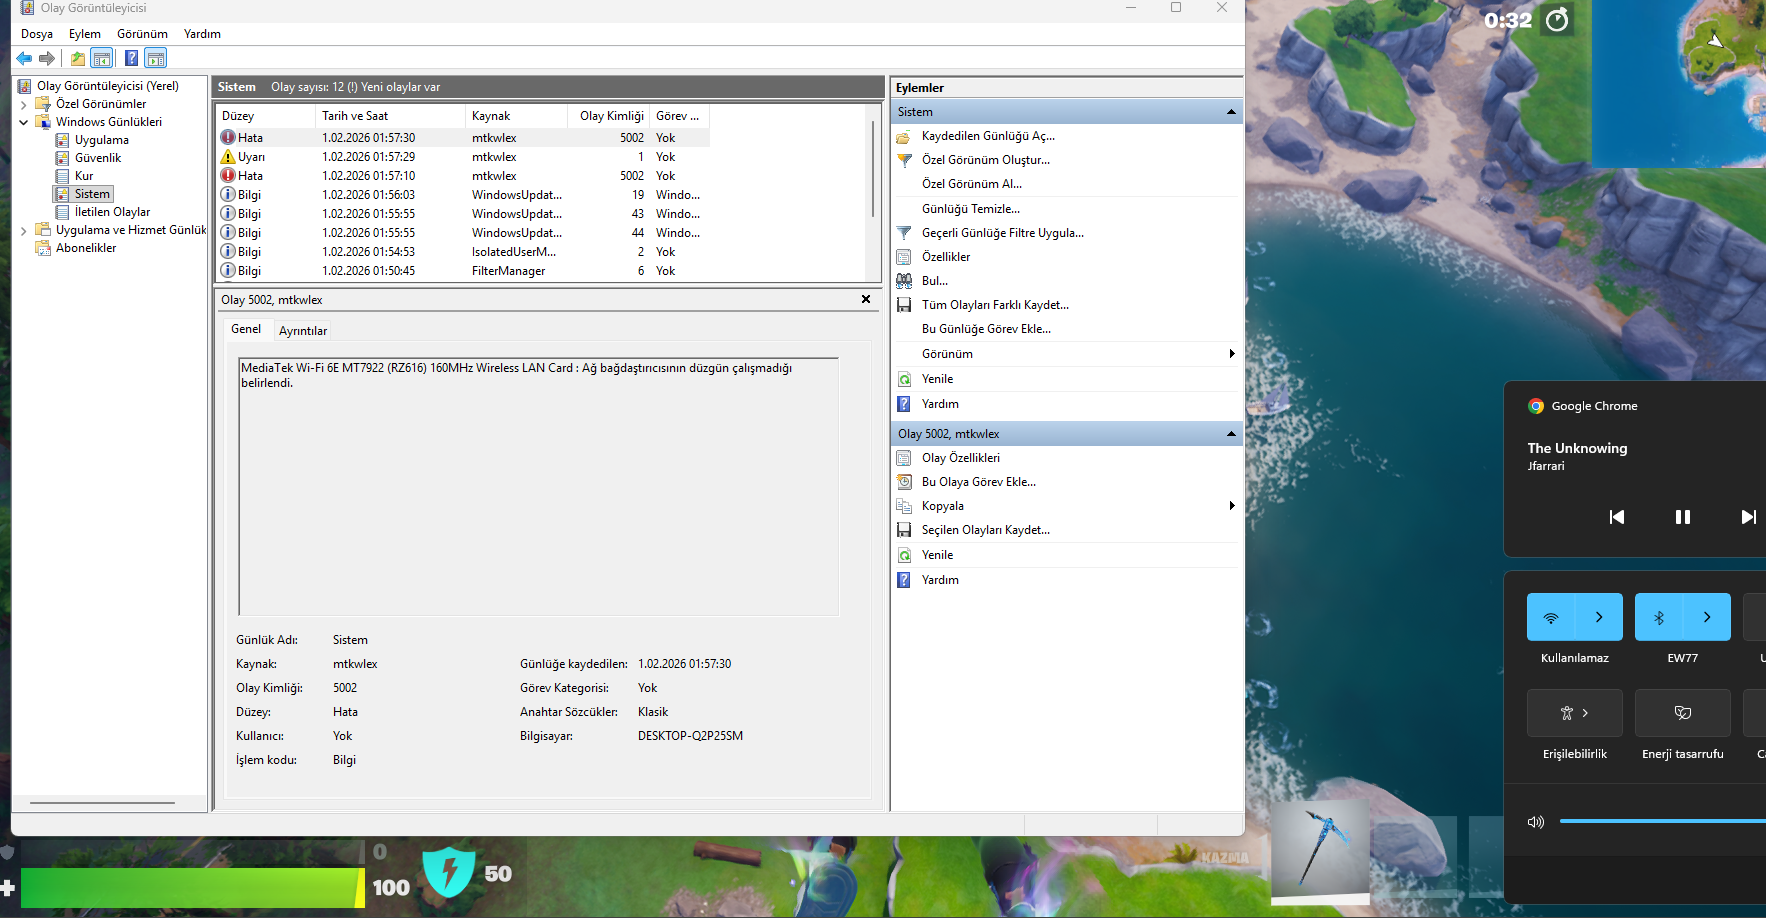Select the IsolatedUserM... event row
Image resolution: width=1766 pixels, height=918 pixels.
coord(463,252)
